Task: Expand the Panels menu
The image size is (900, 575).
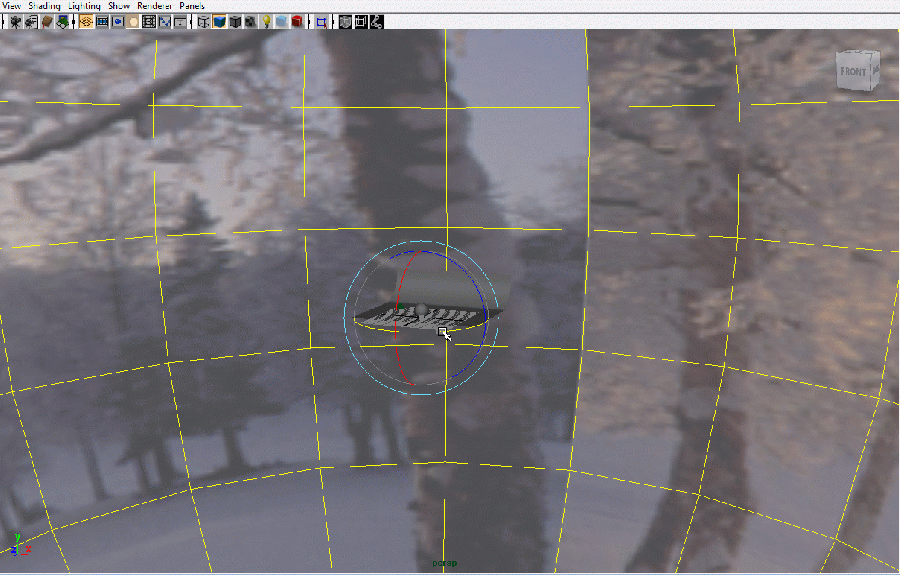Action: pos(192,6)
